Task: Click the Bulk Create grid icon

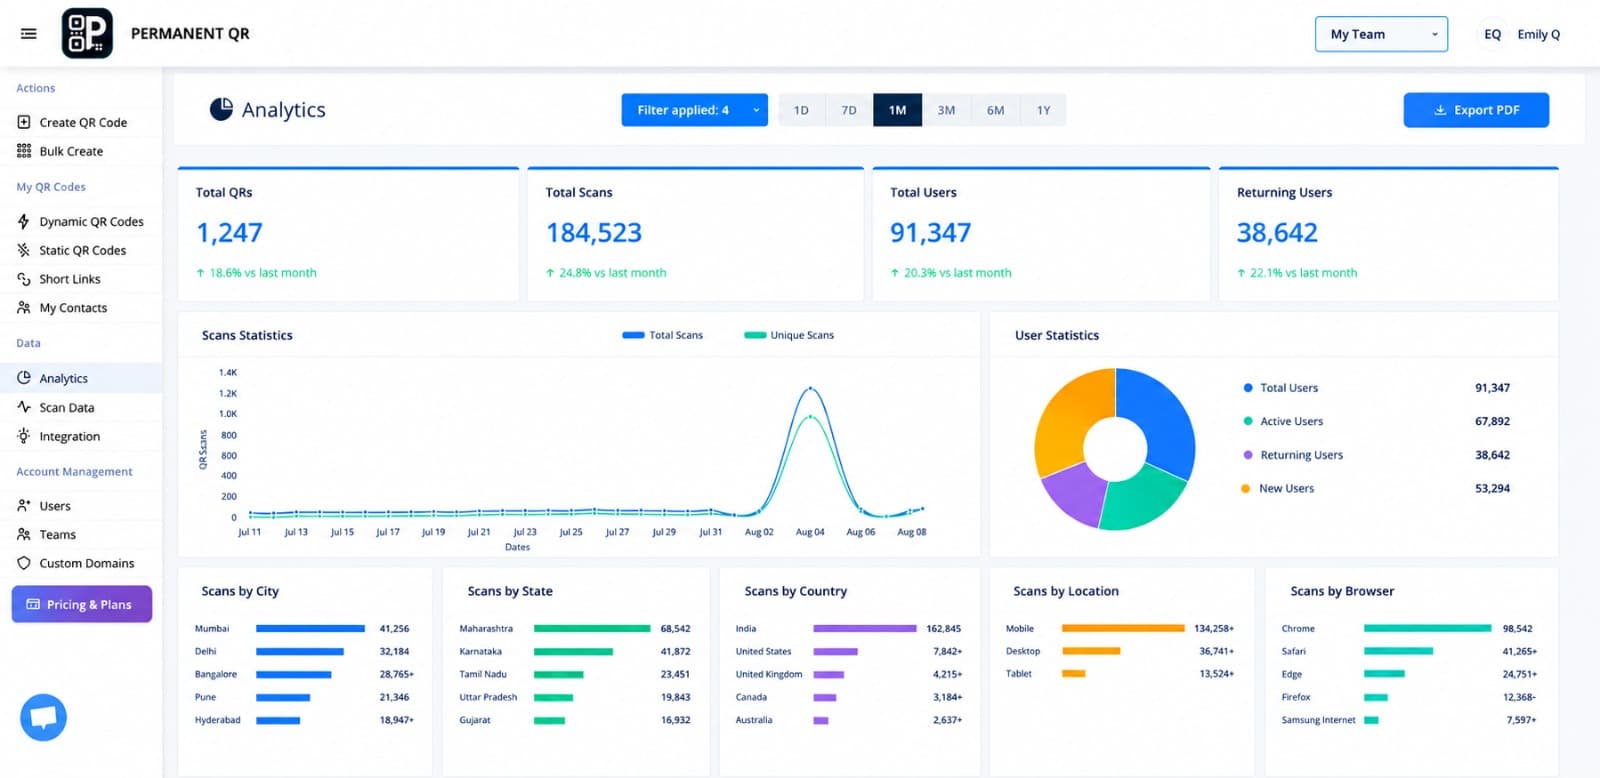Action: [24, 151]
